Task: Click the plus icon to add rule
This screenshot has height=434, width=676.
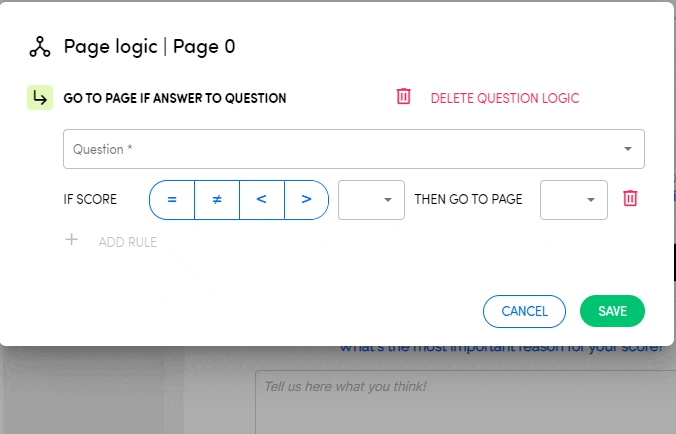Action: tap(71, 240)
